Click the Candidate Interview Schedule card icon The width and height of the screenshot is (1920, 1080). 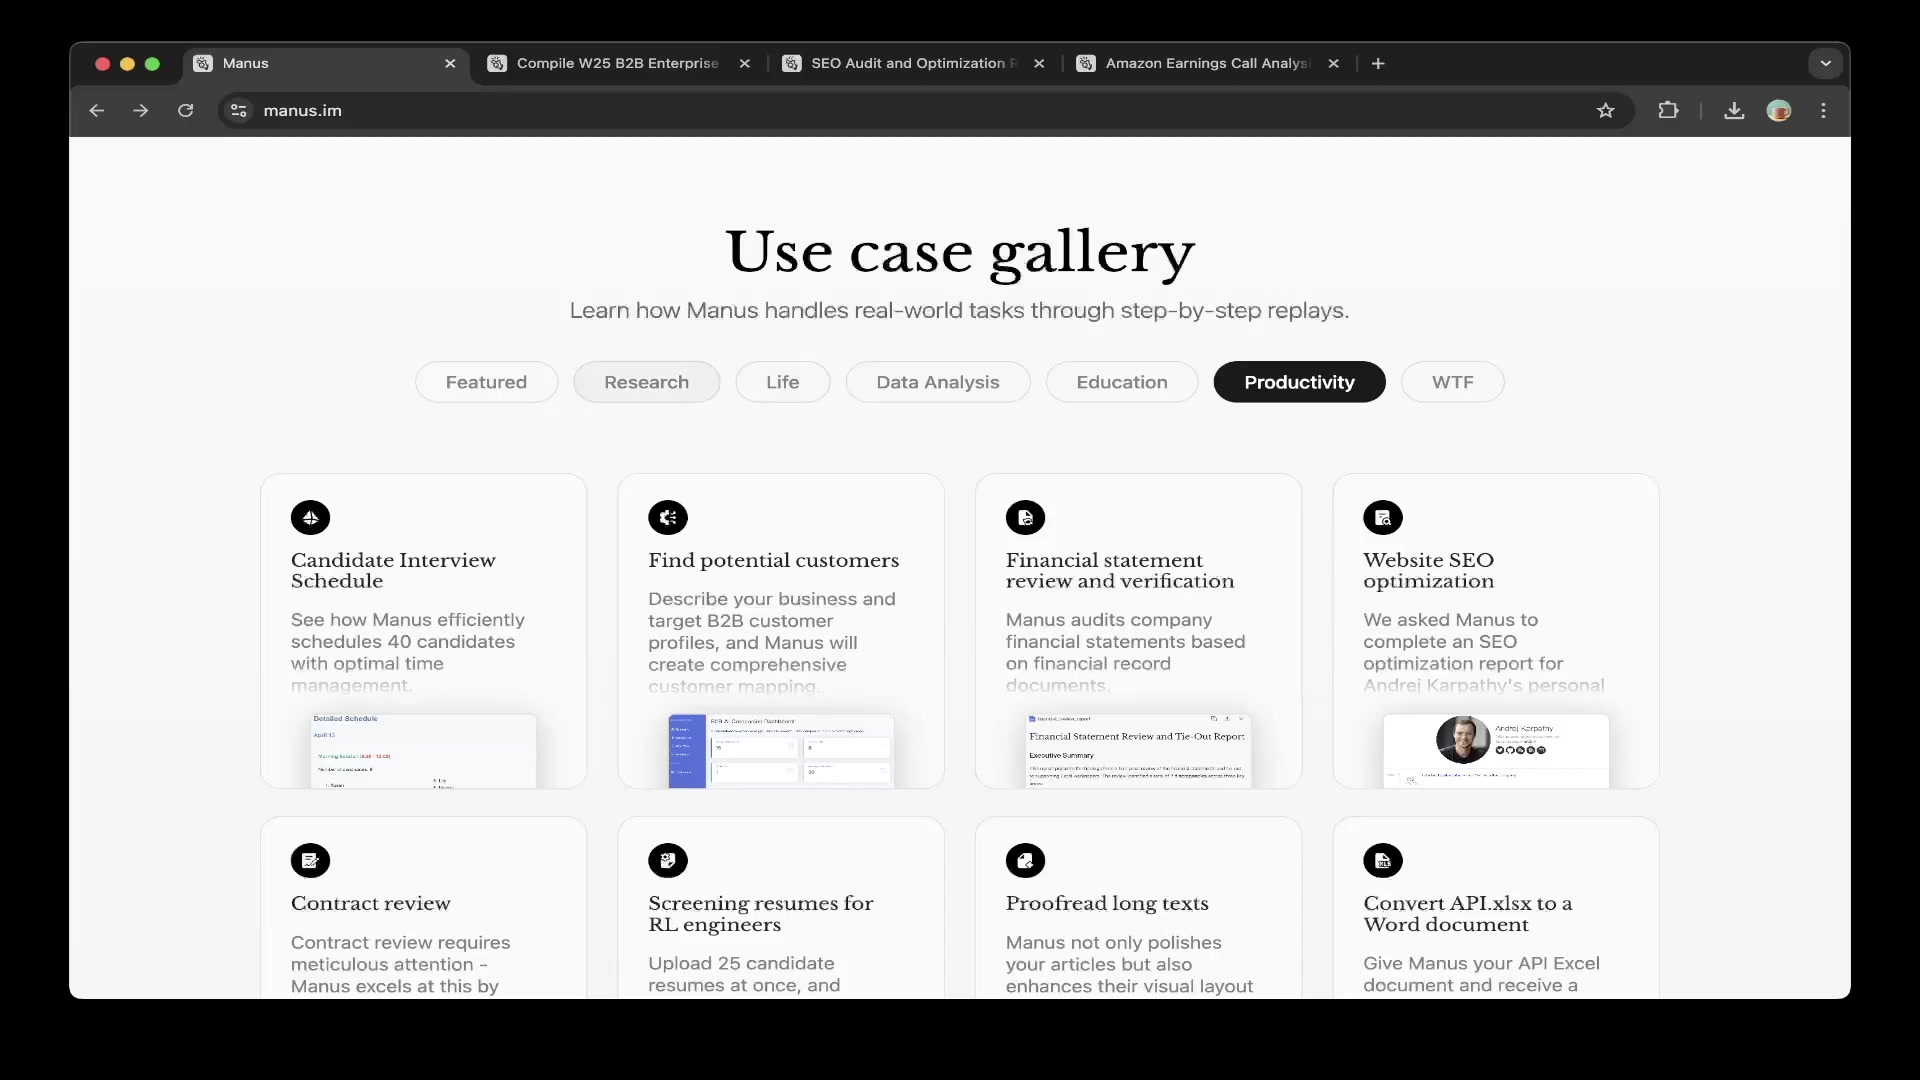tap(310, 518)
